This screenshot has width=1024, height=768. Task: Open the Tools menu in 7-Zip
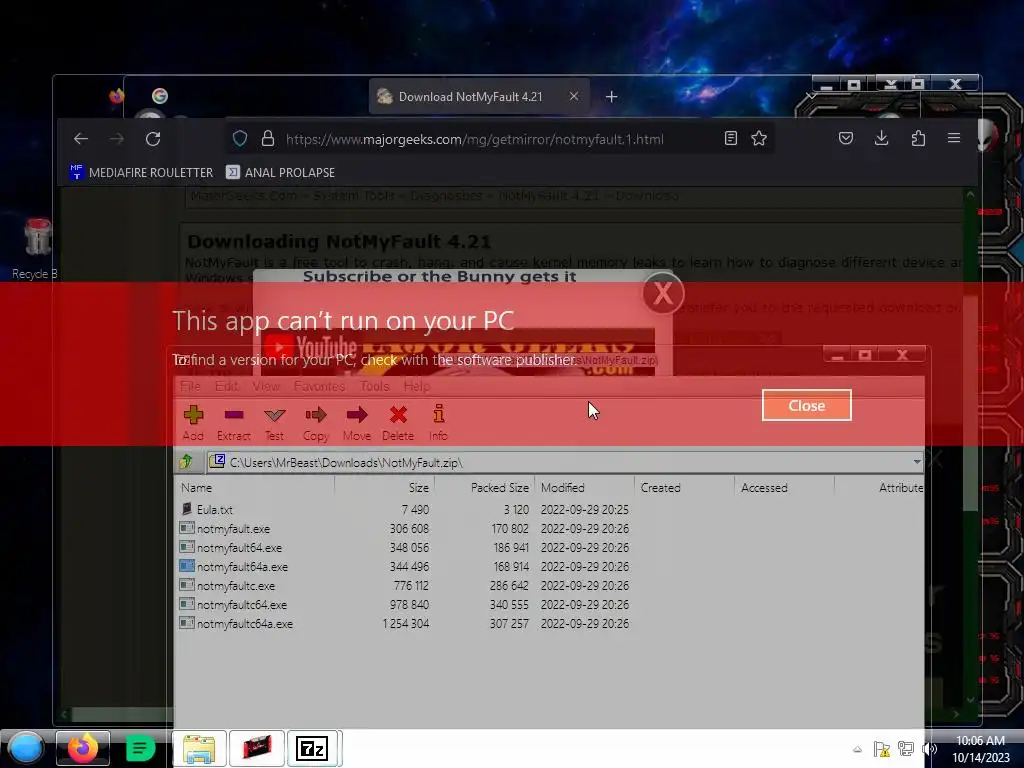click(374, 386)
